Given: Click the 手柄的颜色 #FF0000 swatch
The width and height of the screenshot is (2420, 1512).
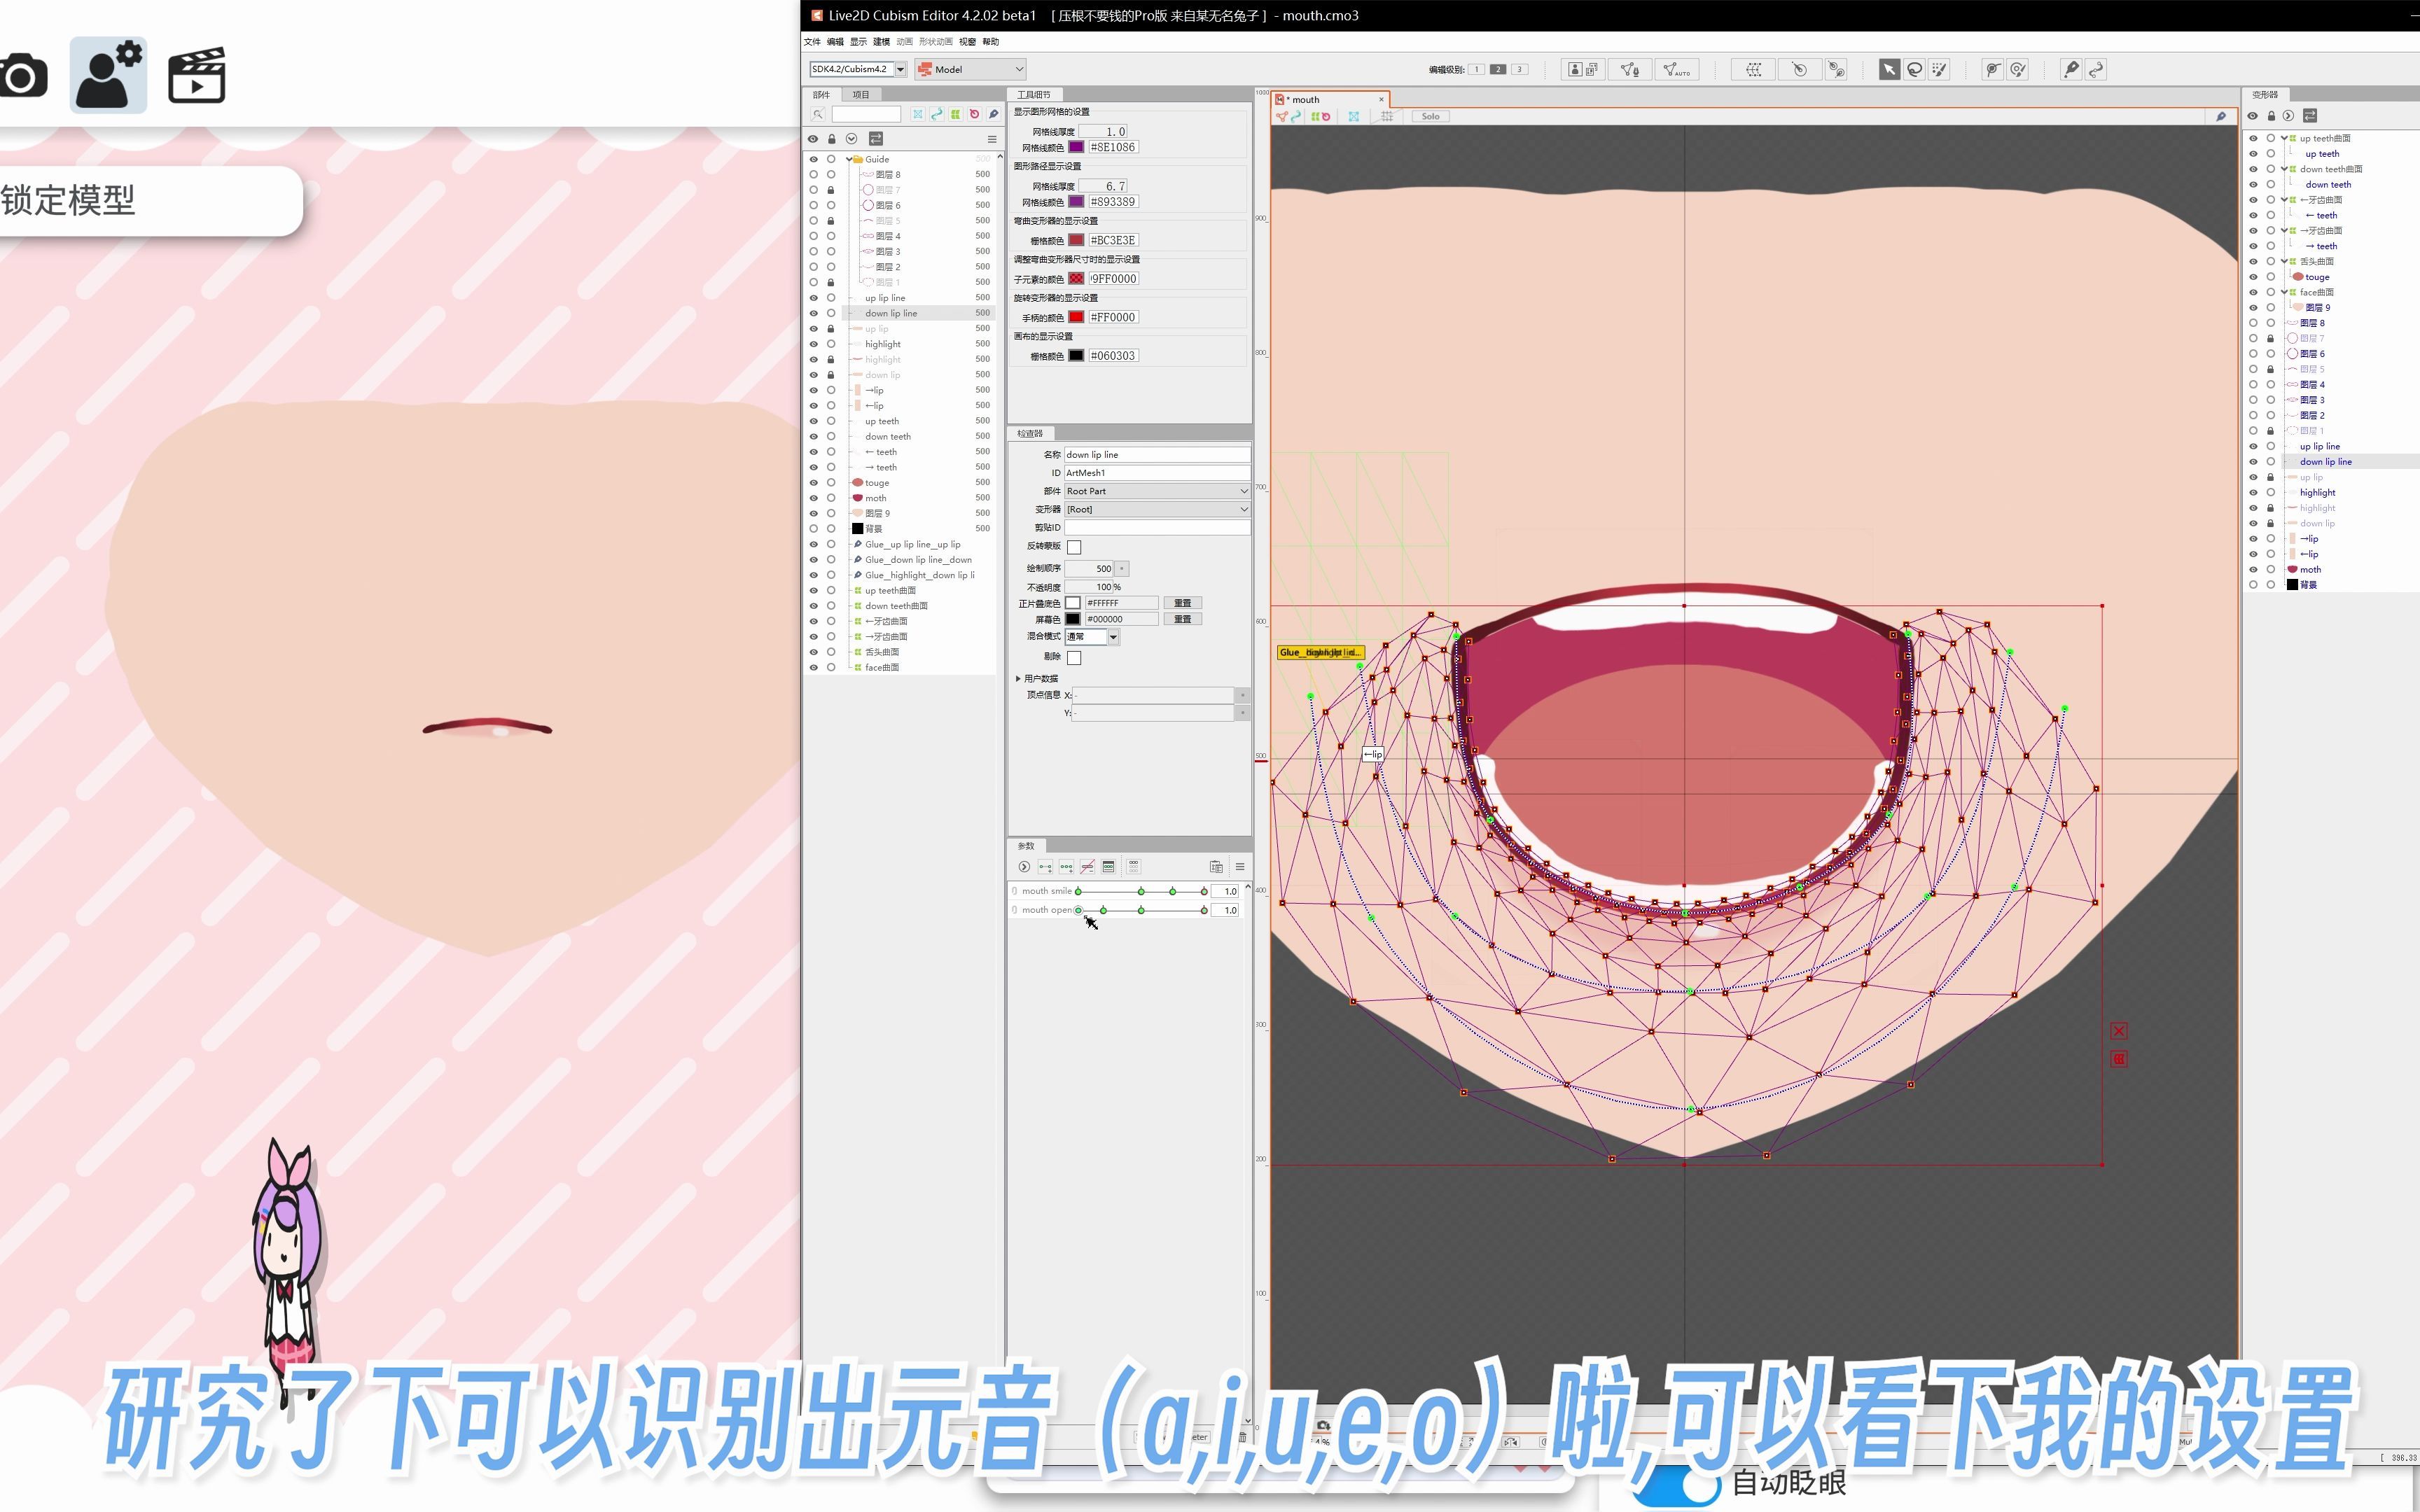Looking at the screenshot, I should [x=1076, y=317].
